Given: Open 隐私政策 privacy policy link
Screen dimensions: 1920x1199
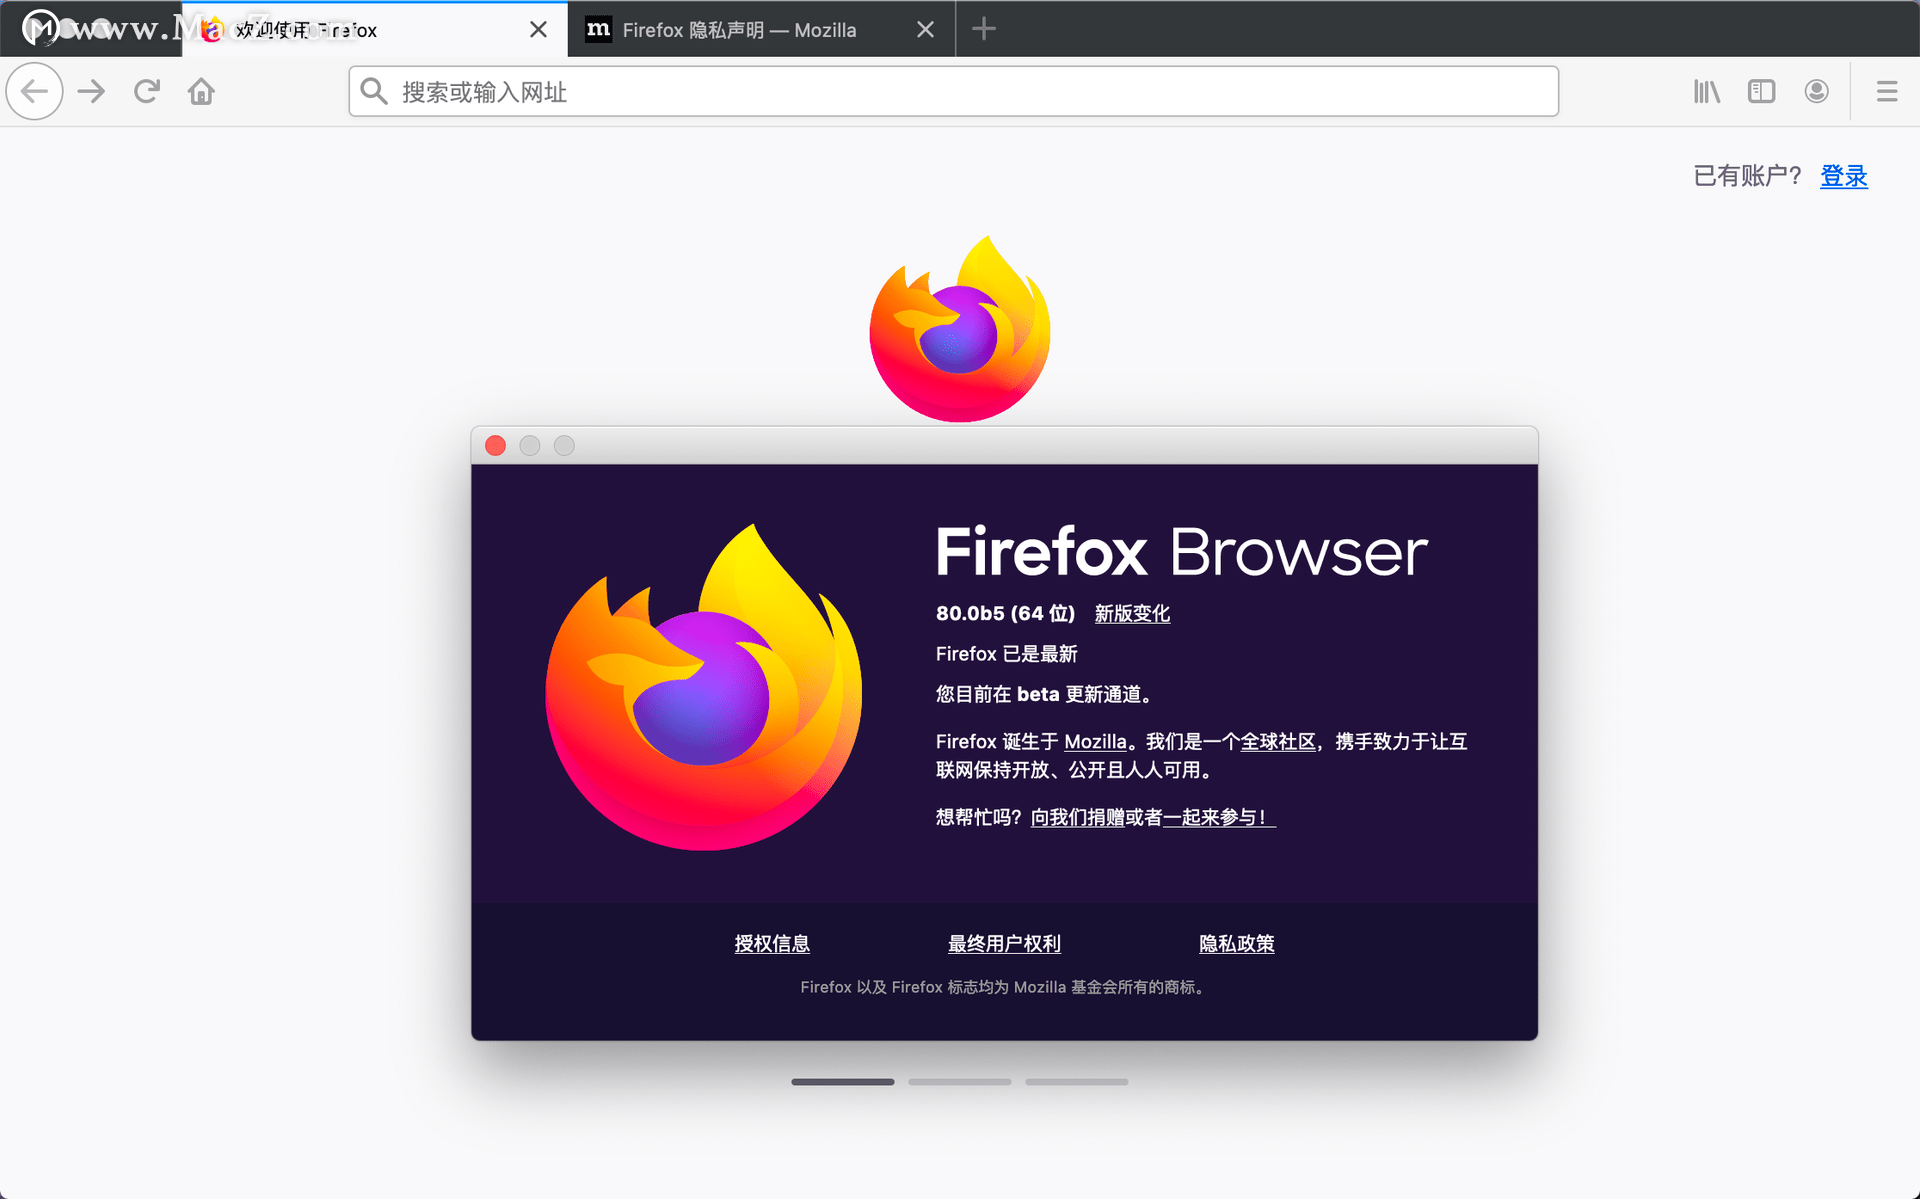Looking at the screenshot, I should point(1236,944).
